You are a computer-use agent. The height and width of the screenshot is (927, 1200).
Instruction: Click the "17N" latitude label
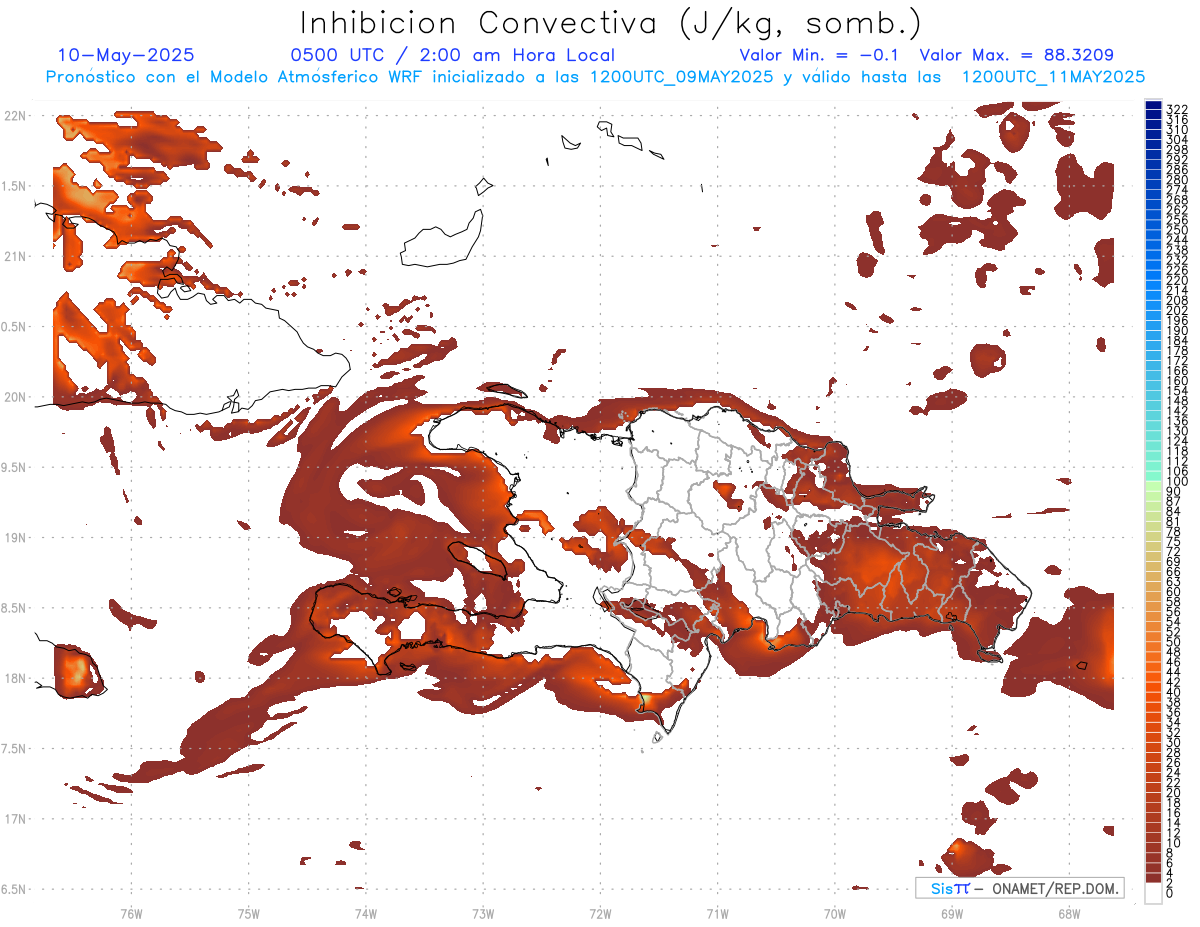coord(17,819)
